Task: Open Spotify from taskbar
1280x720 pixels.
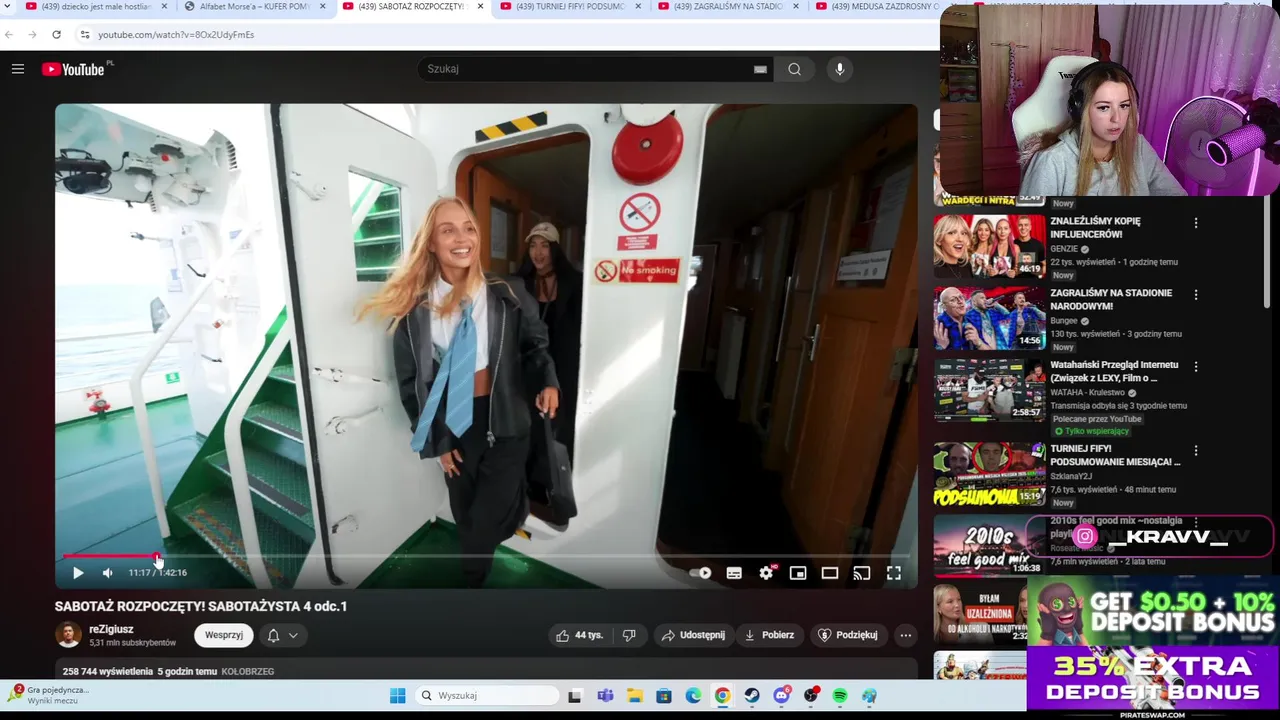Action: (x=840, y=695)
